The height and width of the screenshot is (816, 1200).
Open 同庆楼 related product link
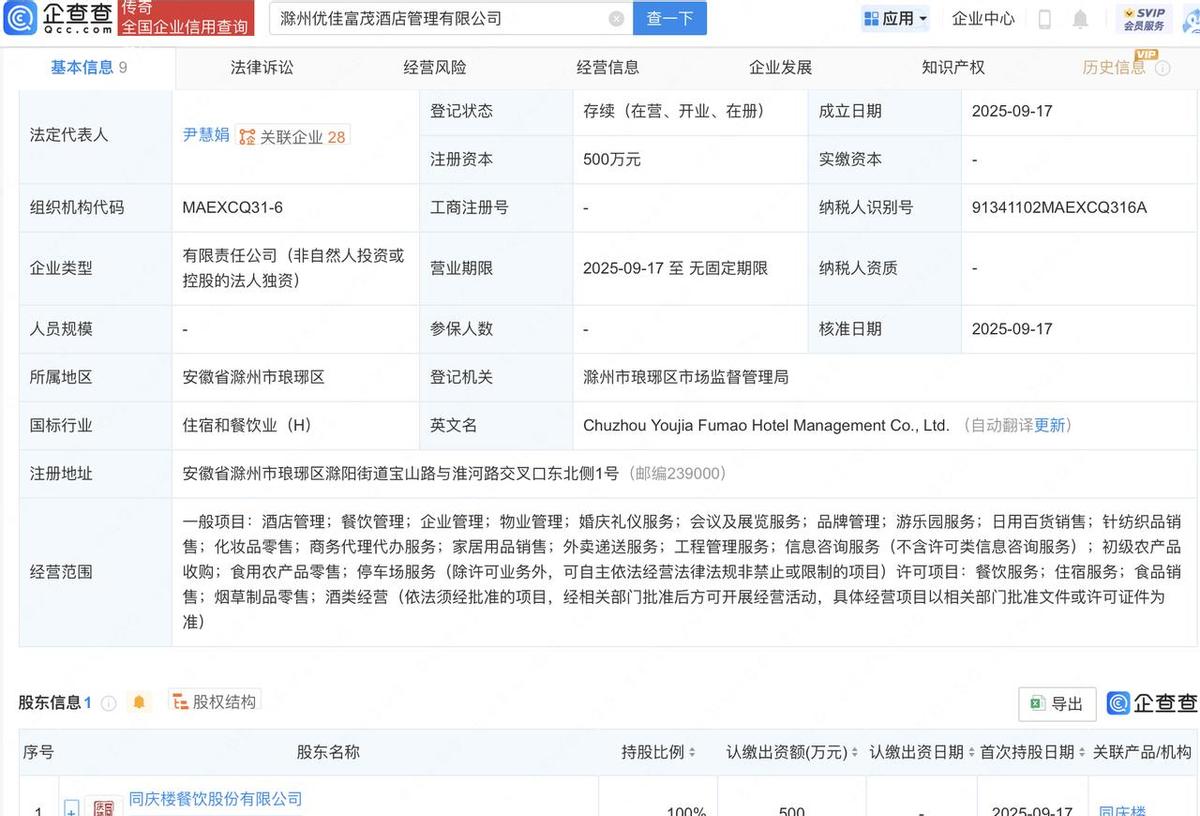[1122, 811]
